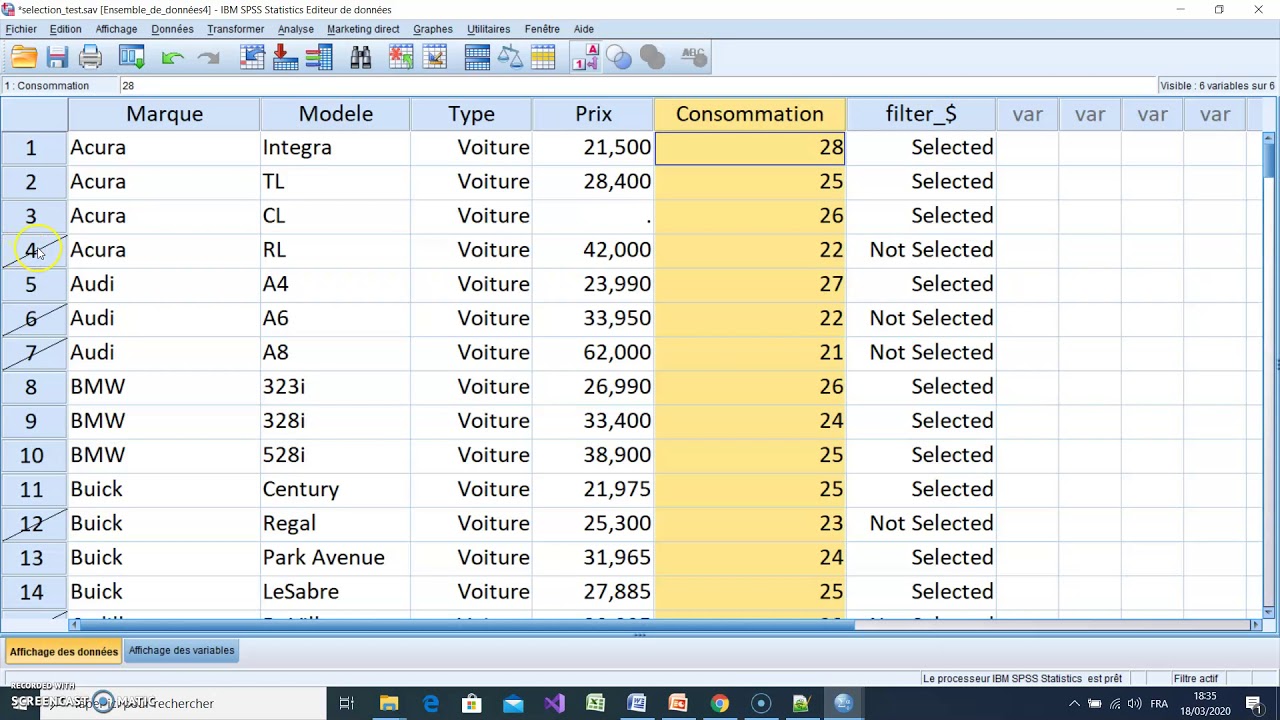Open the Utilitaires menu
Image resolution: width=1280 pixels, height=720 pixels.
[x=489, y=29]
